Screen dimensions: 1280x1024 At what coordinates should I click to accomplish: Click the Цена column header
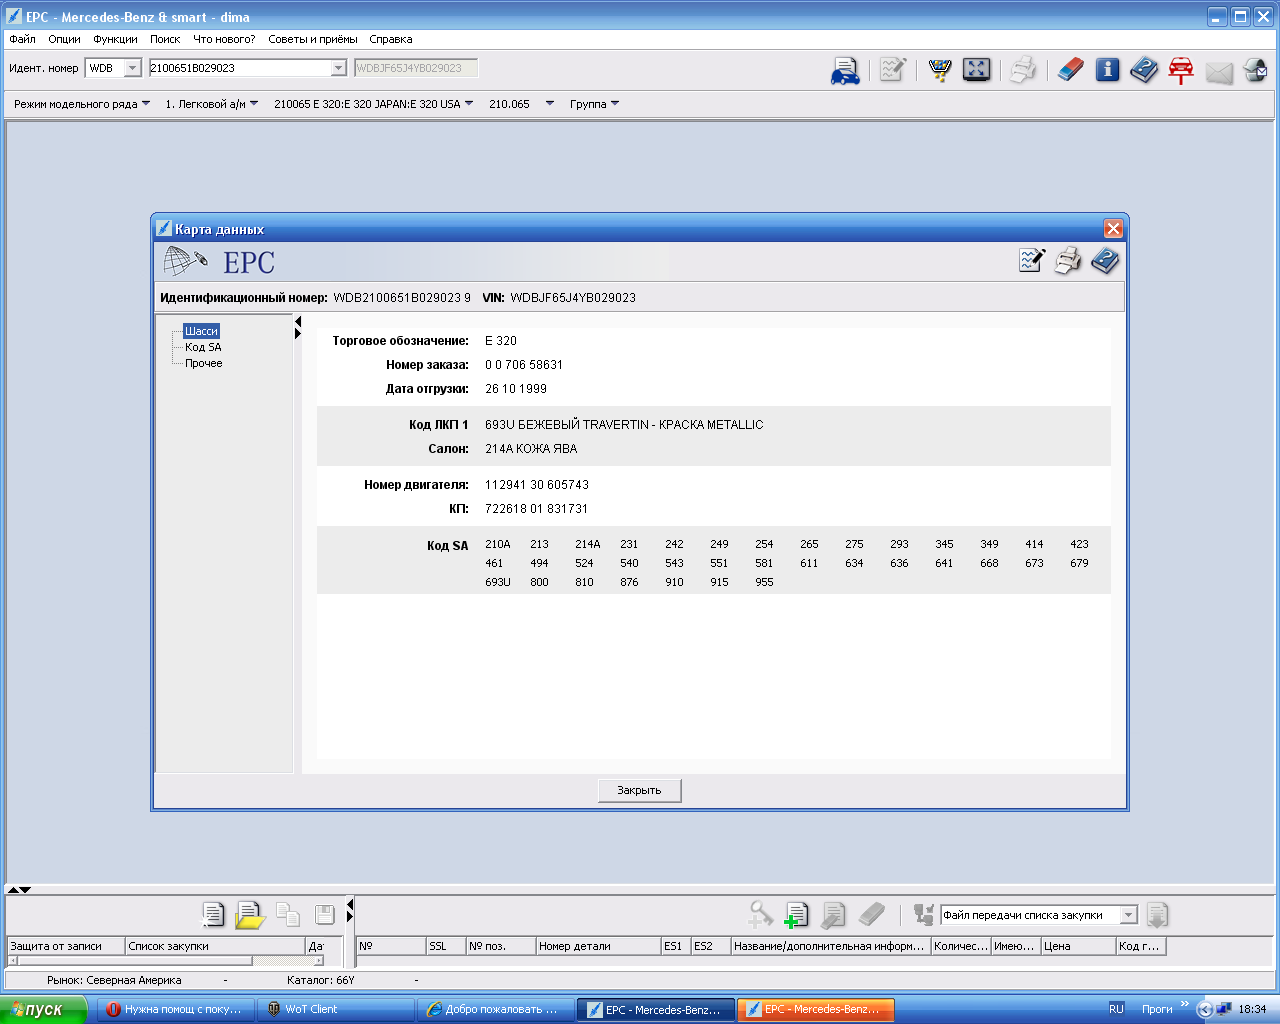[x=1077, y=946]
